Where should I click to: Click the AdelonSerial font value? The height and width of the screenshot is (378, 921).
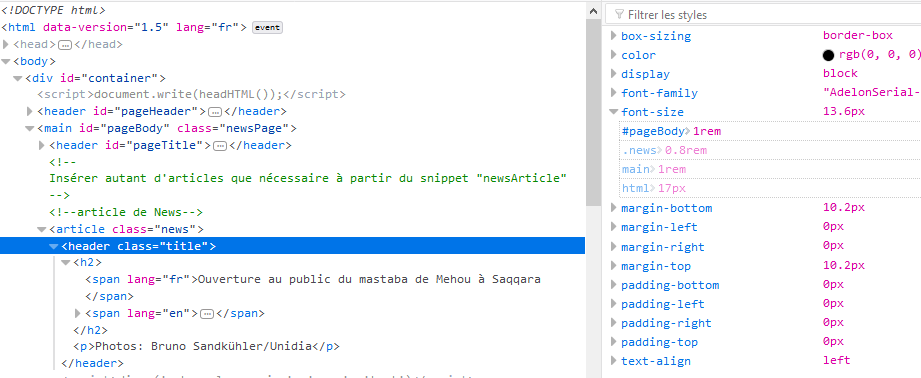coord(872,93)
